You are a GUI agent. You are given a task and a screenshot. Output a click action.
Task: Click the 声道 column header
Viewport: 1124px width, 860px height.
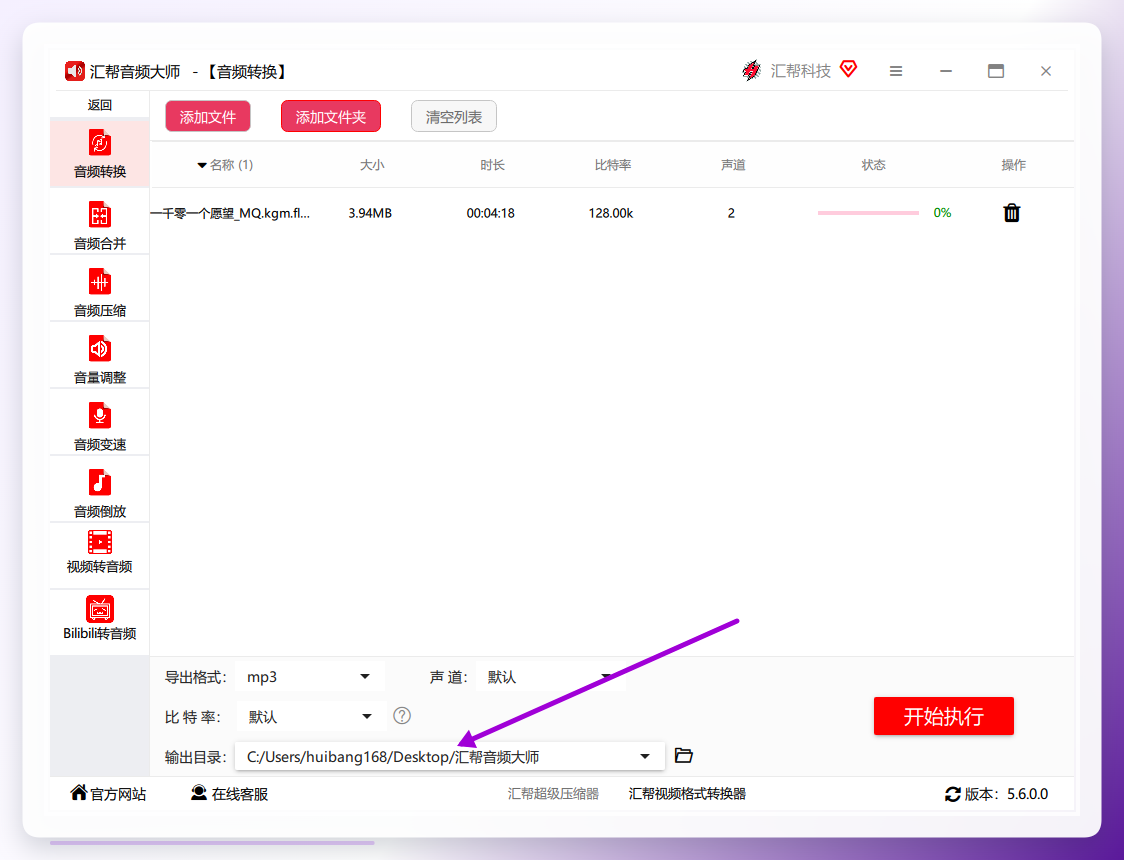[x=733, y=165]
